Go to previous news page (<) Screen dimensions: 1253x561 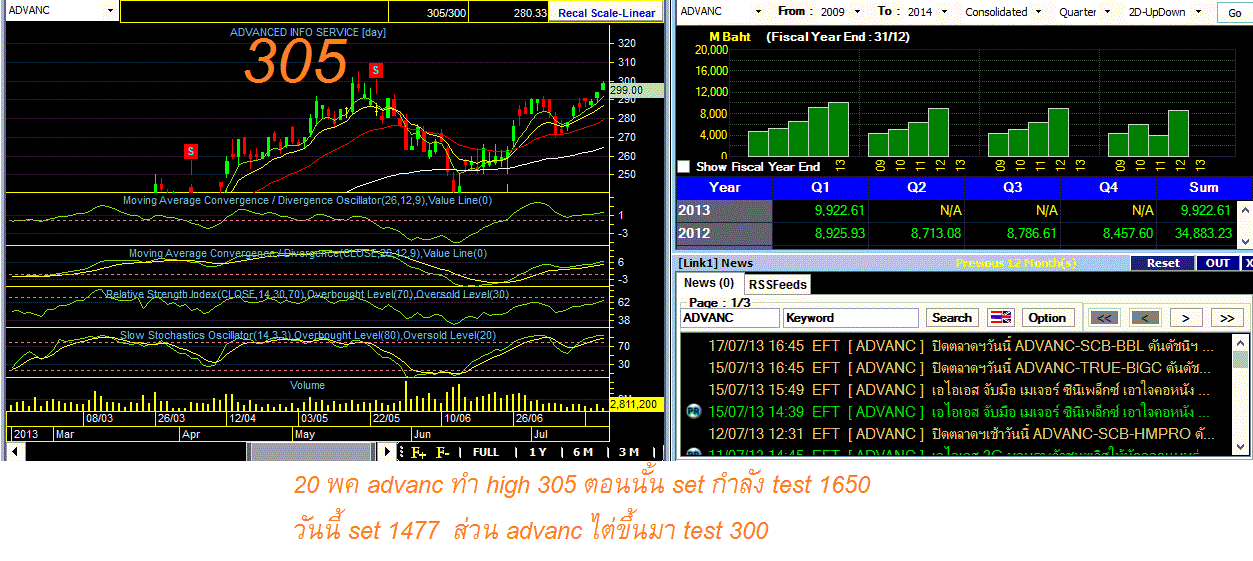[x=1144, y=318]
